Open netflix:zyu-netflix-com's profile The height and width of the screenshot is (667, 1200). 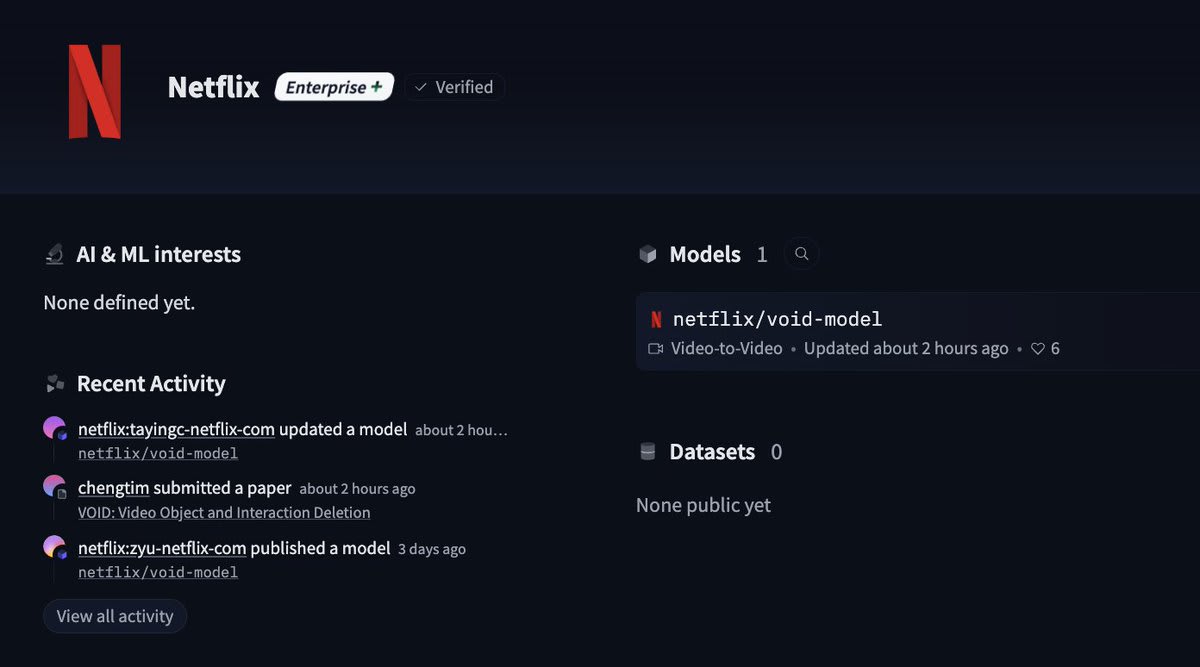[162, 548]
